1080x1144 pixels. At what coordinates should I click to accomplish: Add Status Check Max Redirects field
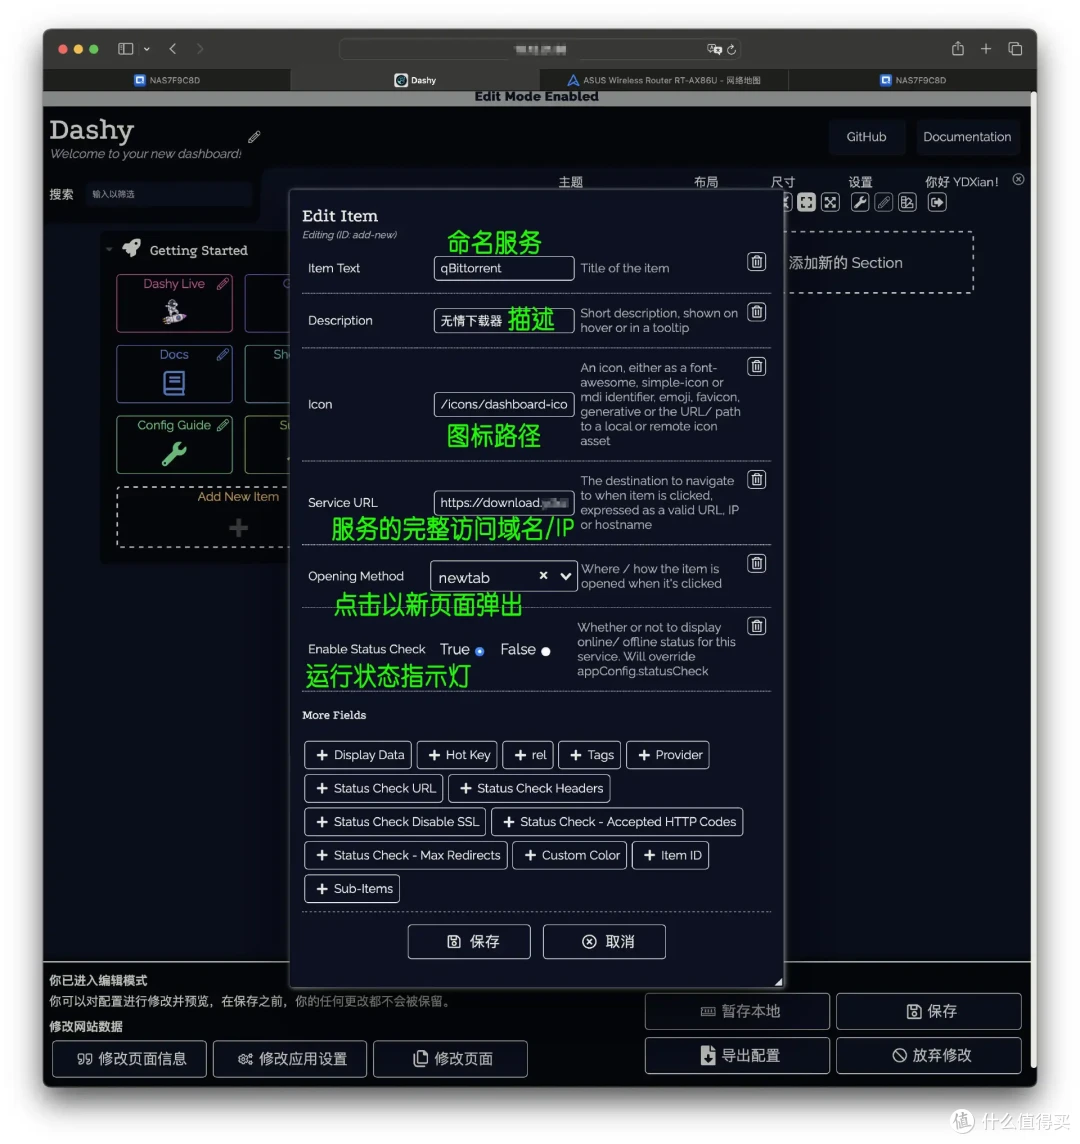[x=406, y=855]
